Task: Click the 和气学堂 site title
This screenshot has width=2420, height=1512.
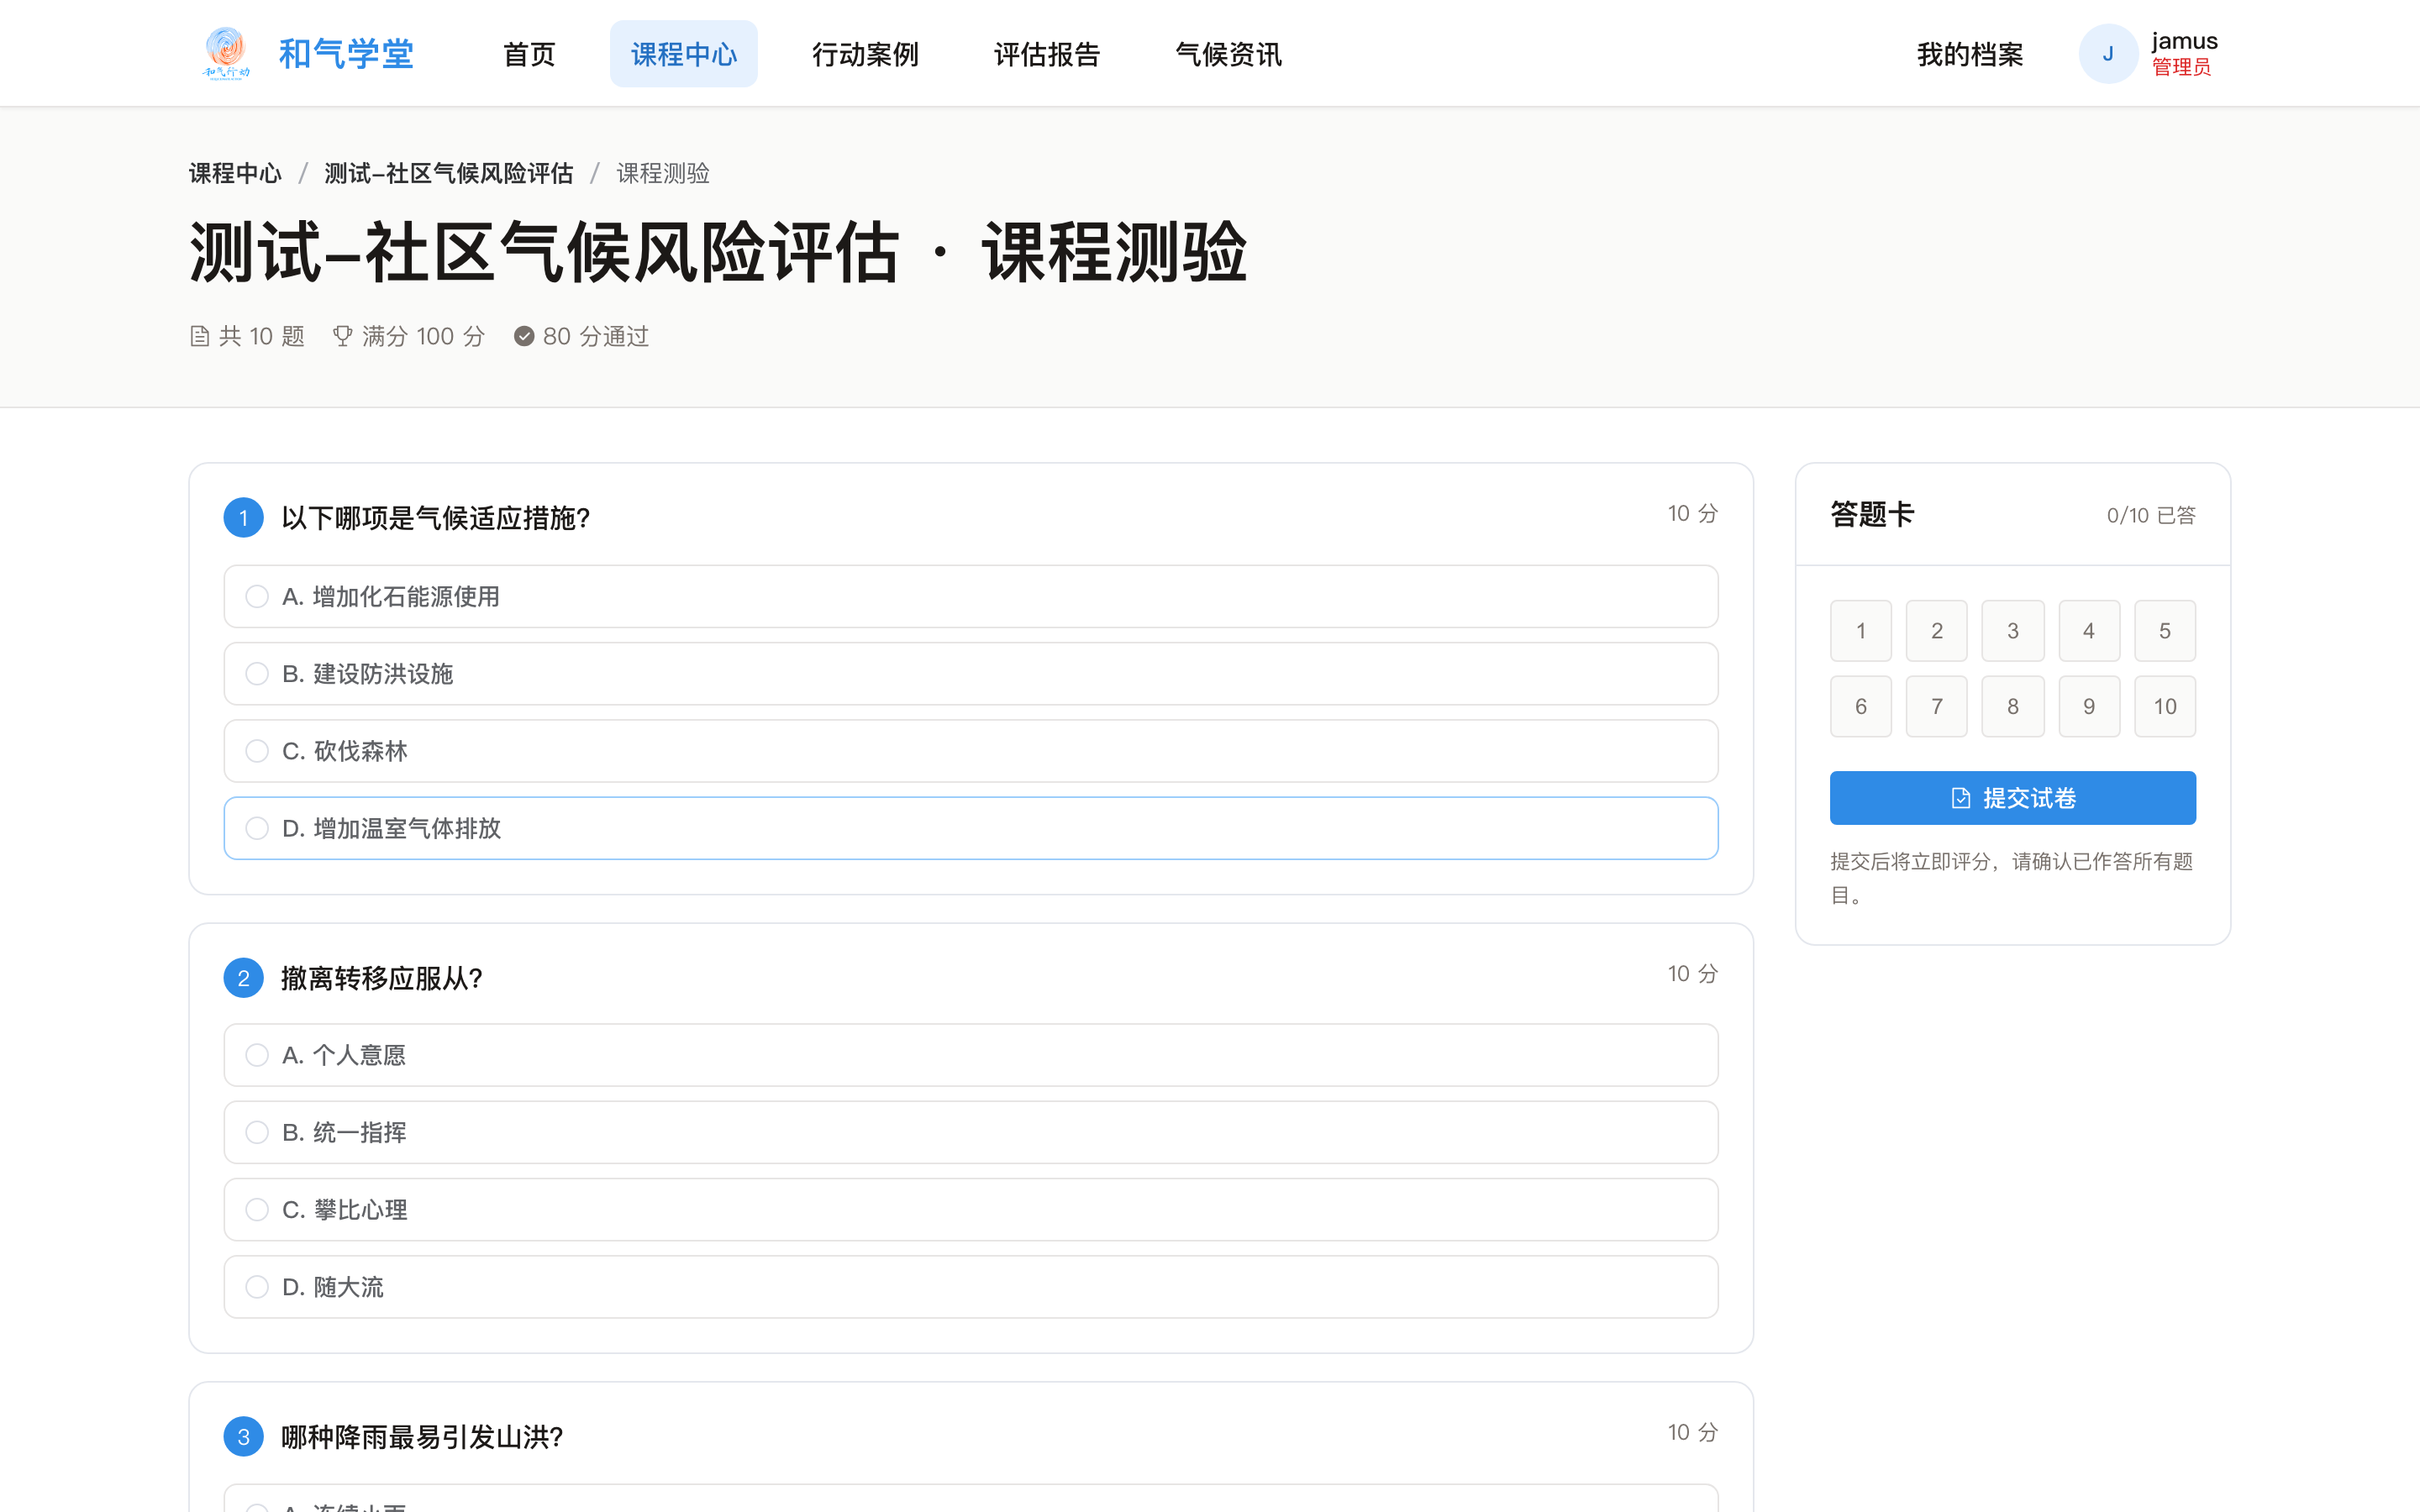Action: [x=346, y=54]
